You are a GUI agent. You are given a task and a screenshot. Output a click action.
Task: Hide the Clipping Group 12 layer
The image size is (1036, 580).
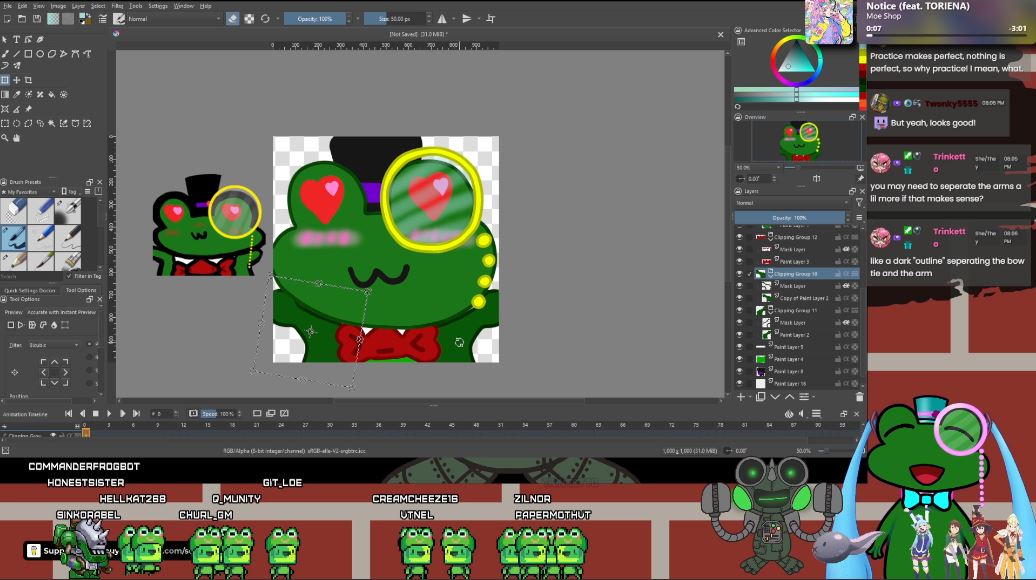click(740, 237)
